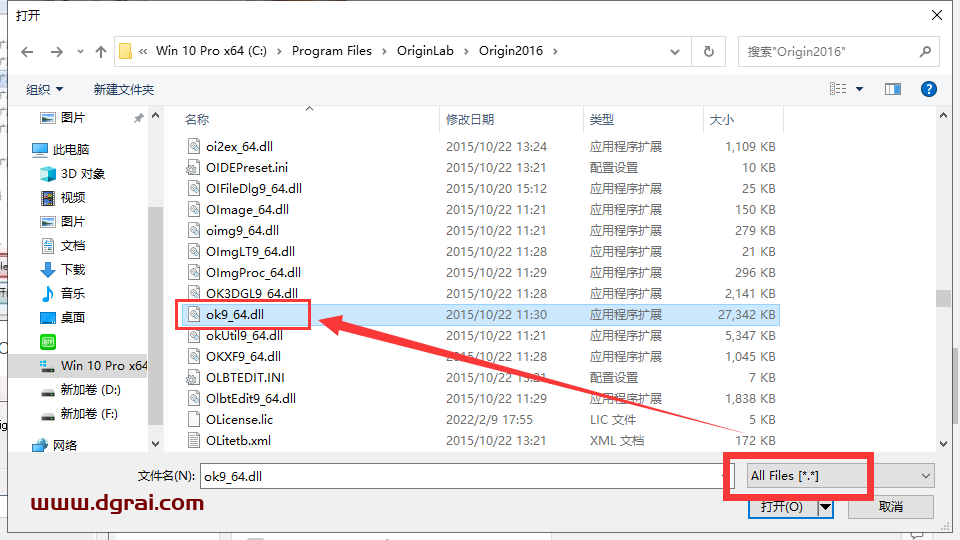Image resolution: width=960 pixels, height=540 pixels.
Task: Select file oi2ex_64.dll
Action: coord(239,146)
